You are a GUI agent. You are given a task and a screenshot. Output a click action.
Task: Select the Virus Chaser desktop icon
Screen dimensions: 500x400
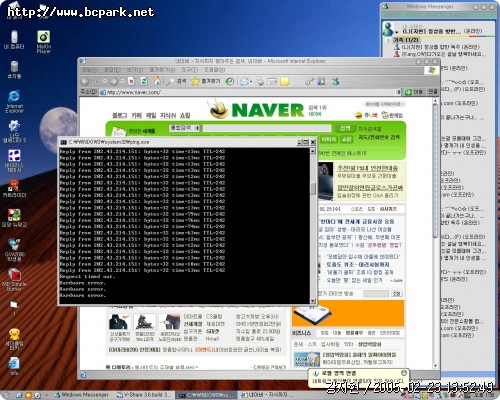(14, 161)
